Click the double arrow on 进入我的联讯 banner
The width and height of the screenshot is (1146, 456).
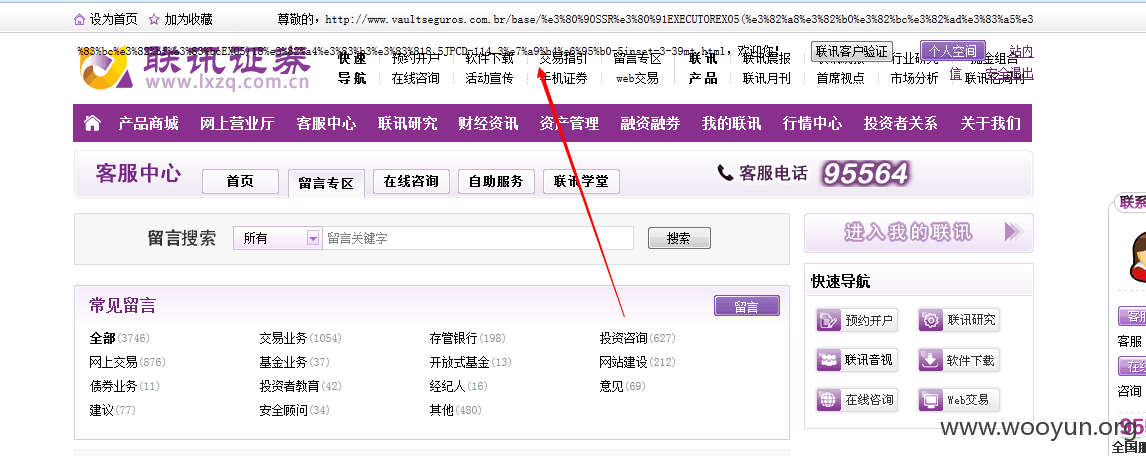(x=1013, y=232)
